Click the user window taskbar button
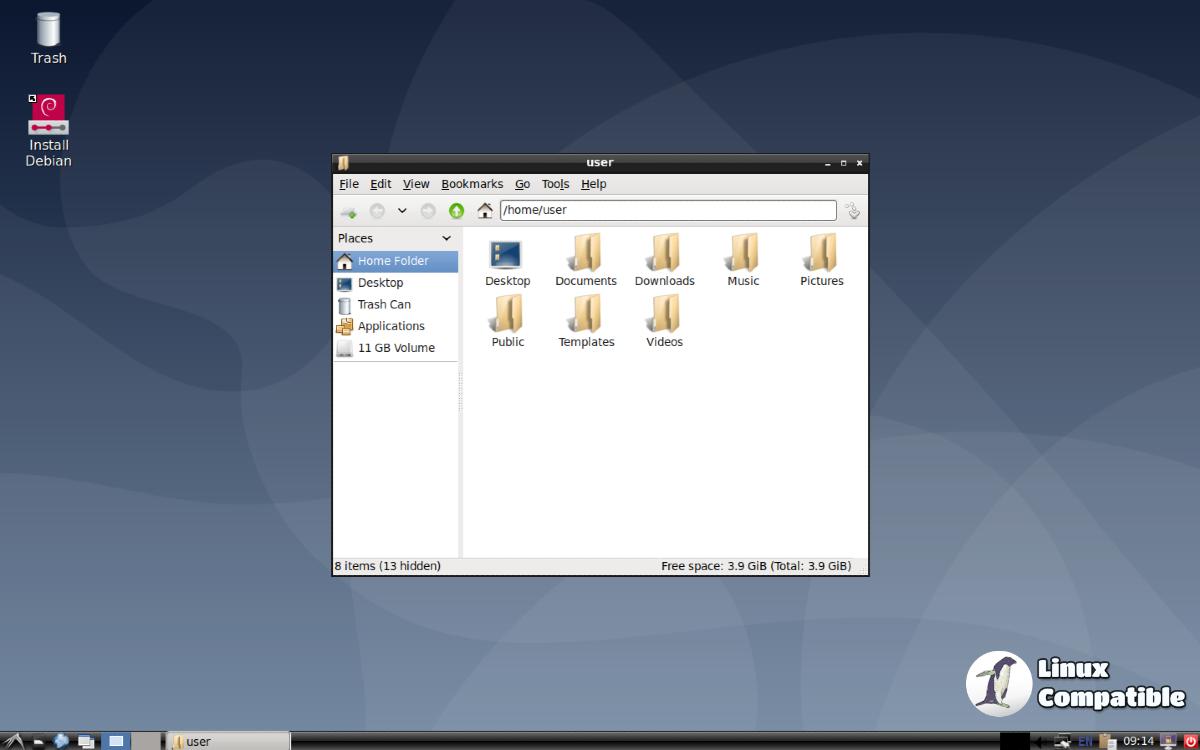This screenshot has height=750, width=1200. 228,741
